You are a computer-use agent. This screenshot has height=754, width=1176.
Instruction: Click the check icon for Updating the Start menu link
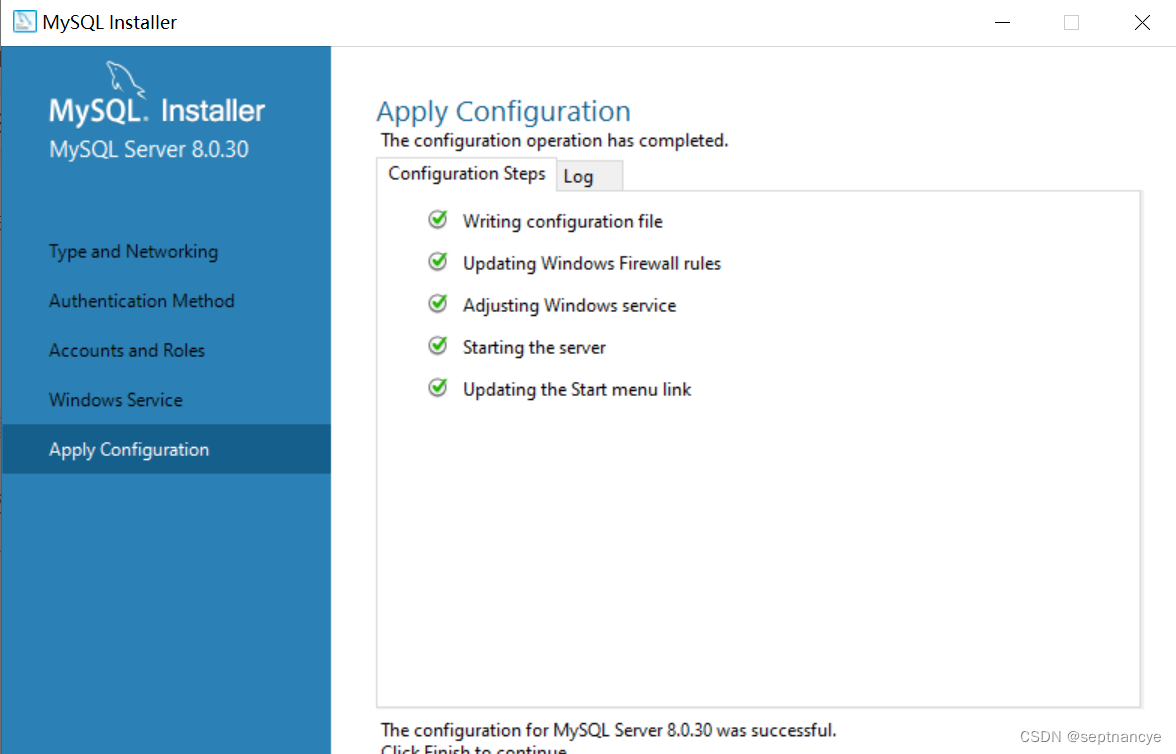coord(437,387)
